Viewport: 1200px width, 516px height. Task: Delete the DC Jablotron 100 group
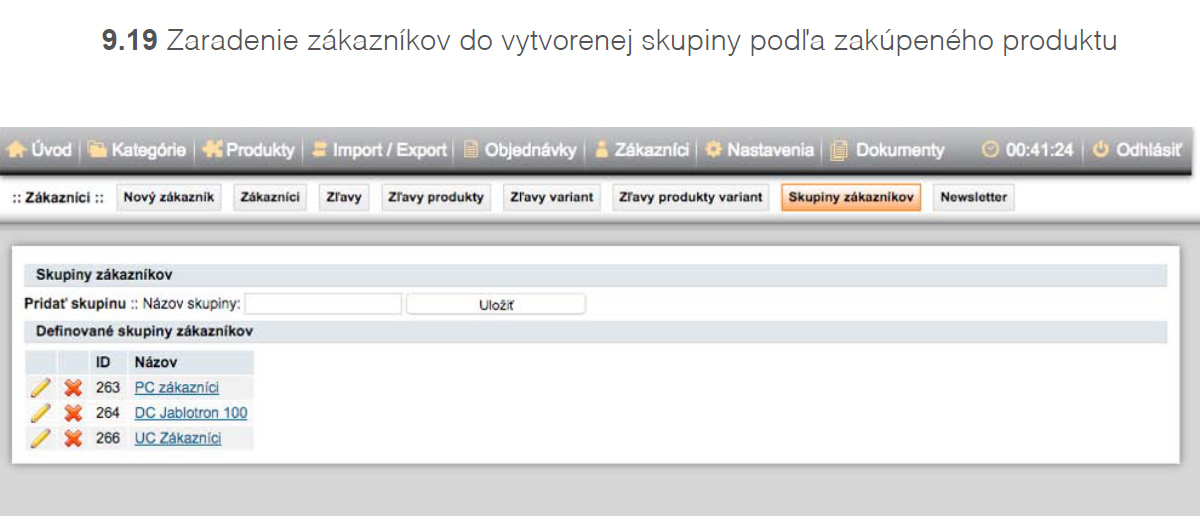(x=73, y=413)
